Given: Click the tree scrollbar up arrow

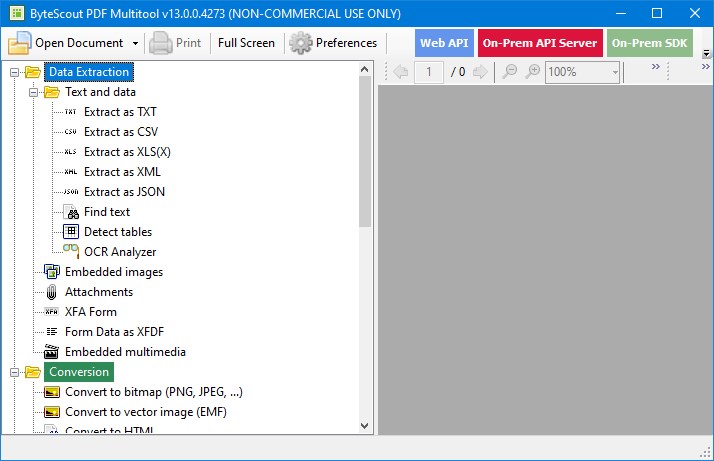Looking at the screenshot, I should coord(364,69).
